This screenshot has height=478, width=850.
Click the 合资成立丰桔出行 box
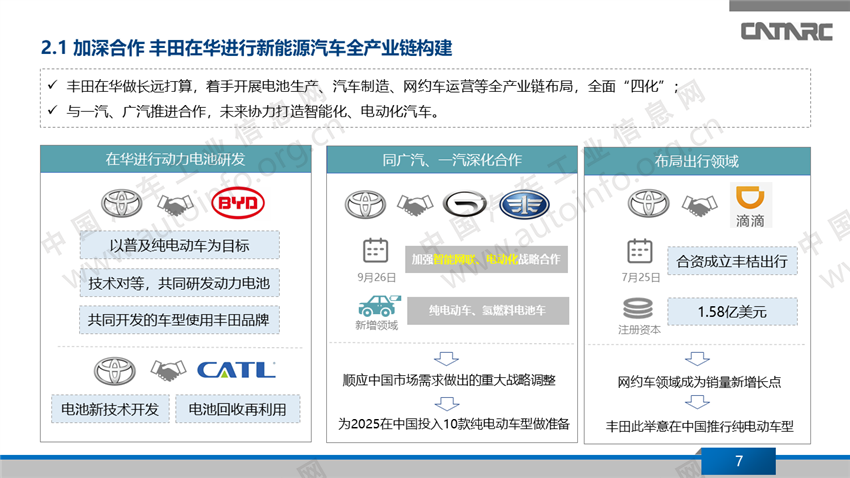coord(732,261)
